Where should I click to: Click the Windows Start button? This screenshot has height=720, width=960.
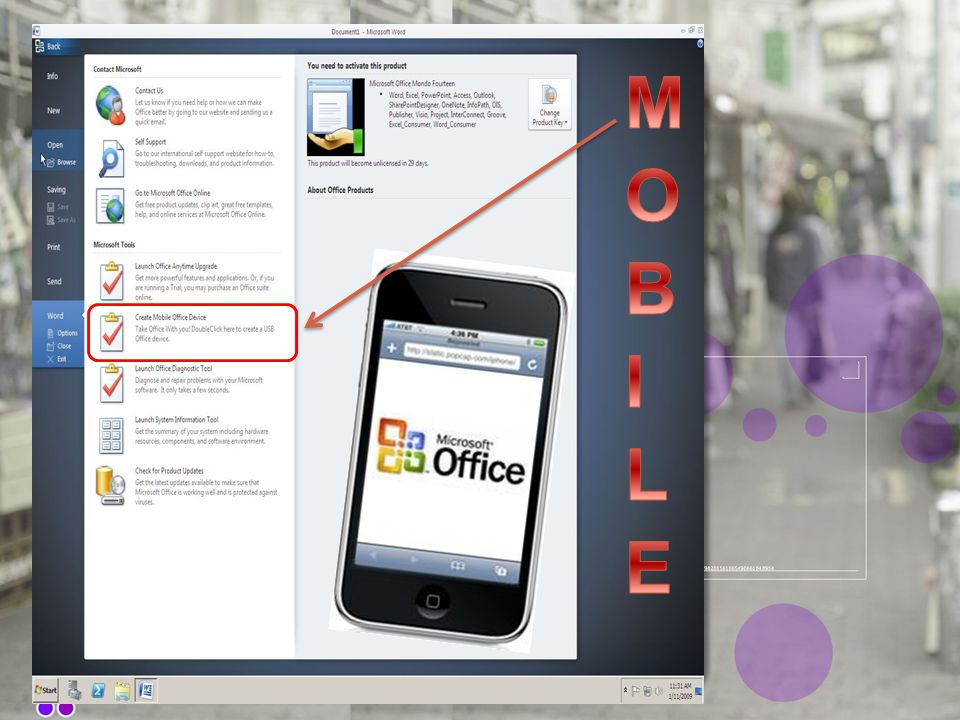pos(46,690)
